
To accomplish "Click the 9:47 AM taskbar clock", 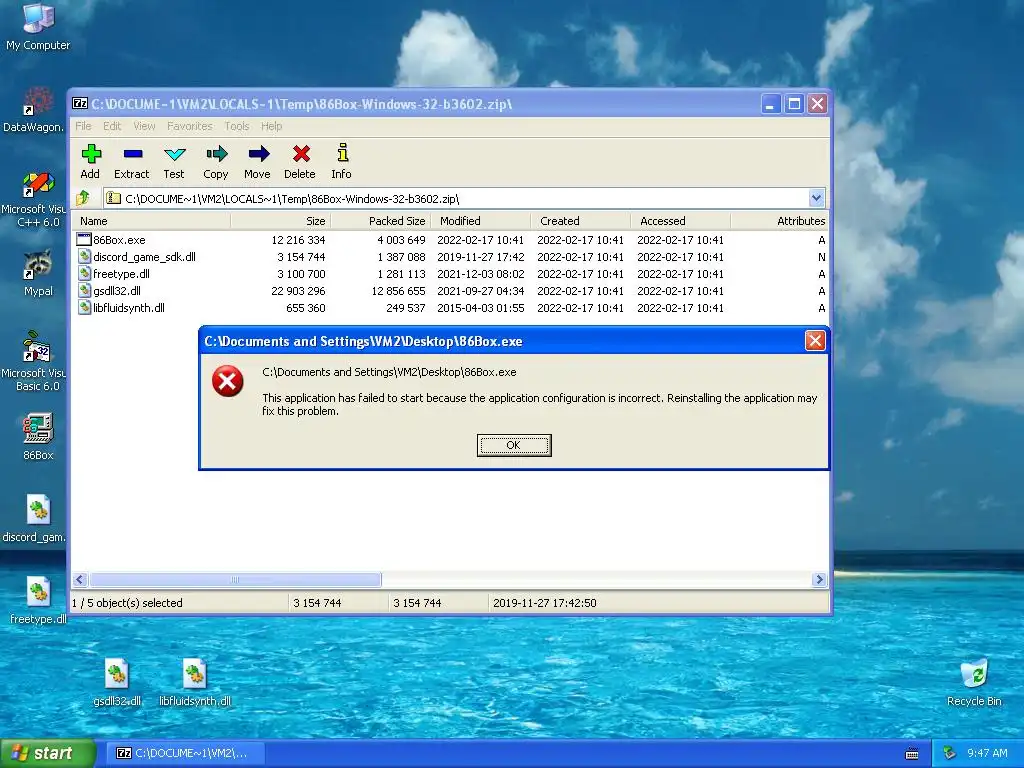I will (x=987, y=753).
